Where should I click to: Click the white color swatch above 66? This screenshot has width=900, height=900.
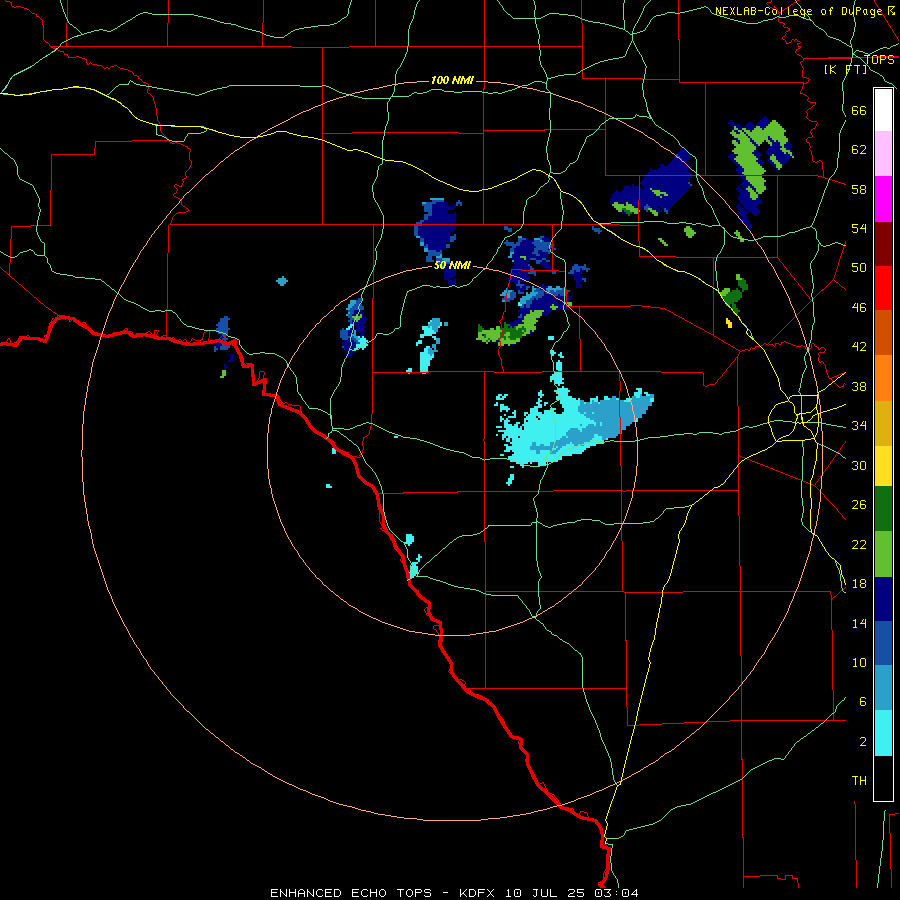tap(883, 110)
